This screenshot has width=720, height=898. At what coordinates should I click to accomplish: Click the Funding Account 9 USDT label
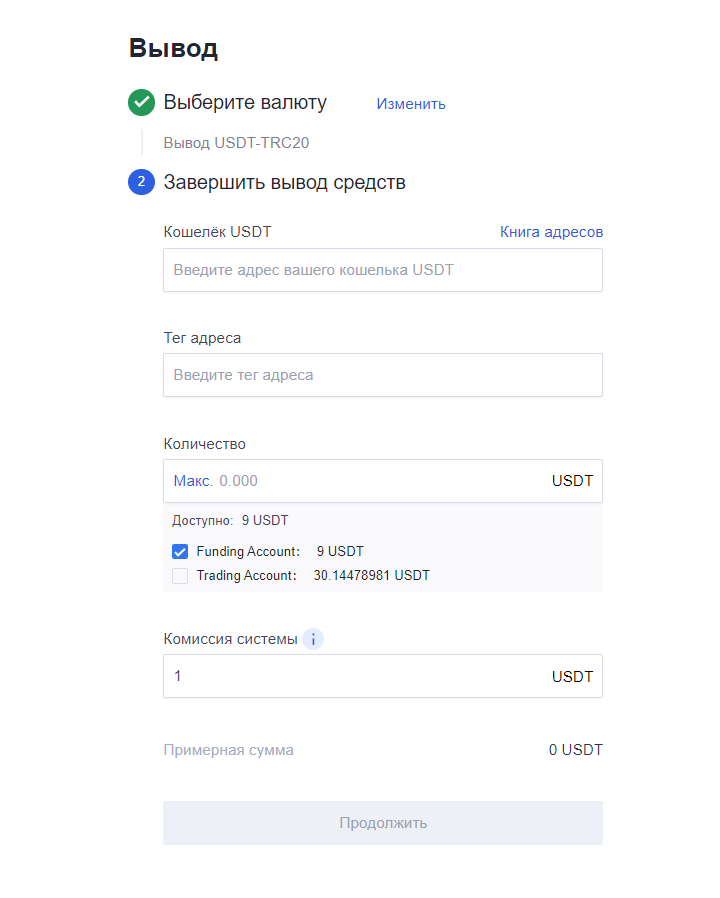pyautogui.click(x=280, y=552)
